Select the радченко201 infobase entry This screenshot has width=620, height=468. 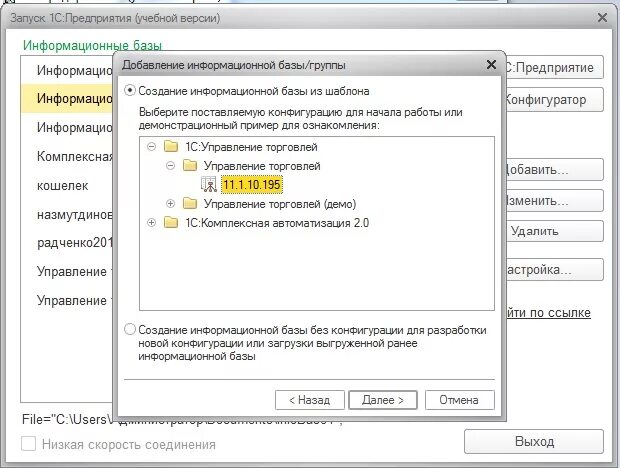(67, 242)
